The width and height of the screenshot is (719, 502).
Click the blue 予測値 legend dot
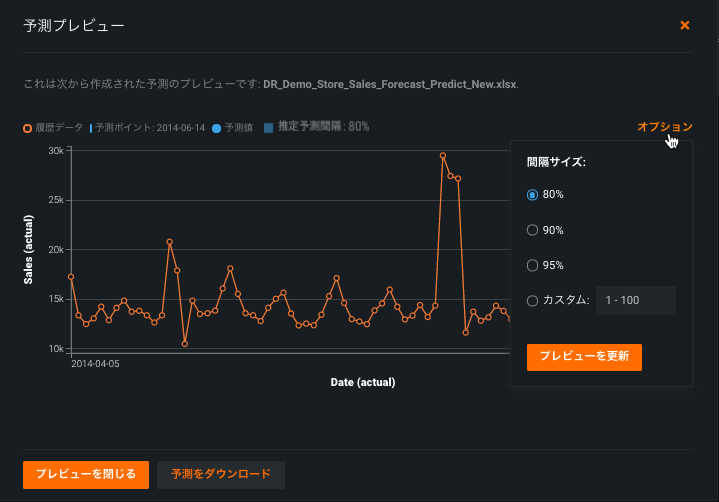pyautogui.click(x=217, y=128)
